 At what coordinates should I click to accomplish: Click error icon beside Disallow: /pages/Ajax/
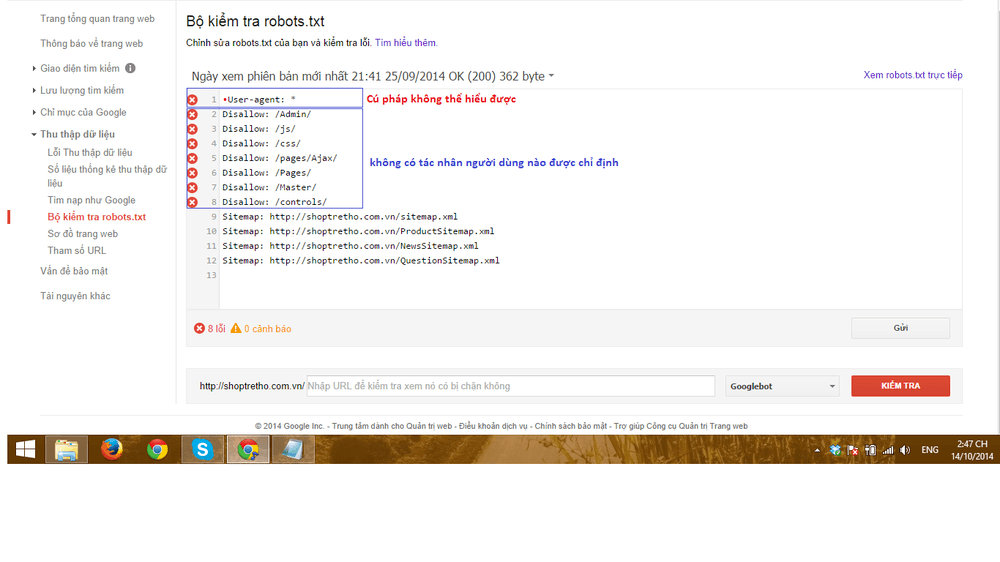[x=192, y=158]
